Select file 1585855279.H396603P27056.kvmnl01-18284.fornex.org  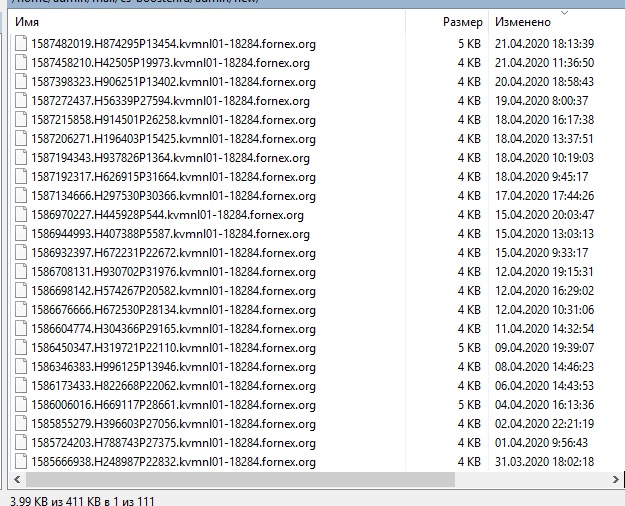tap(173, 424)
